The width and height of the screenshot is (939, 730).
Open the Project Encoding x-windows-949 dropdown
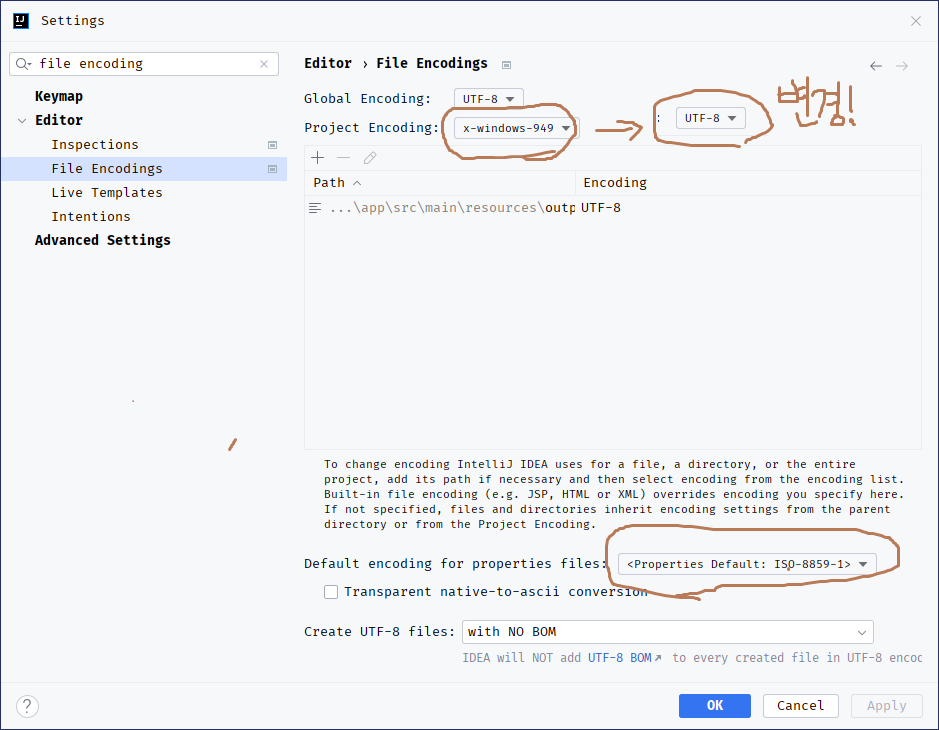tap(515, 128)
